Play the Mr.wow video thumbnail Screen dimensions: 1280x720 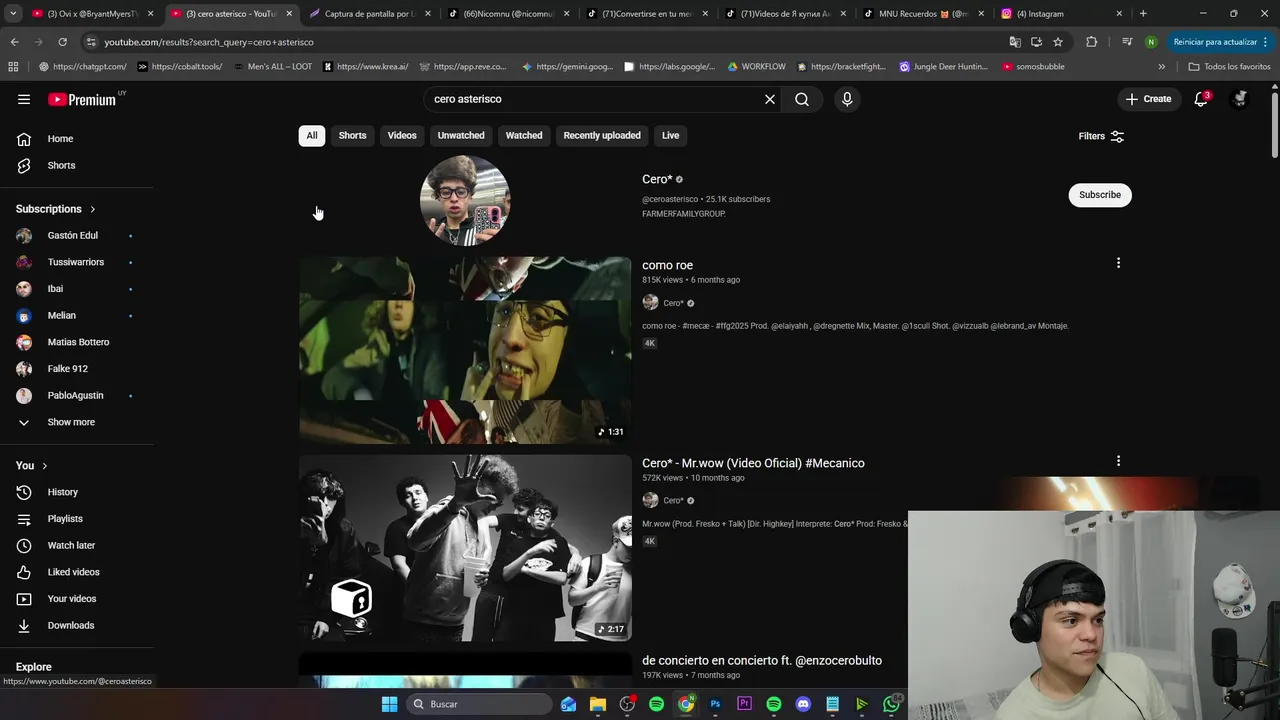point(465,548)
